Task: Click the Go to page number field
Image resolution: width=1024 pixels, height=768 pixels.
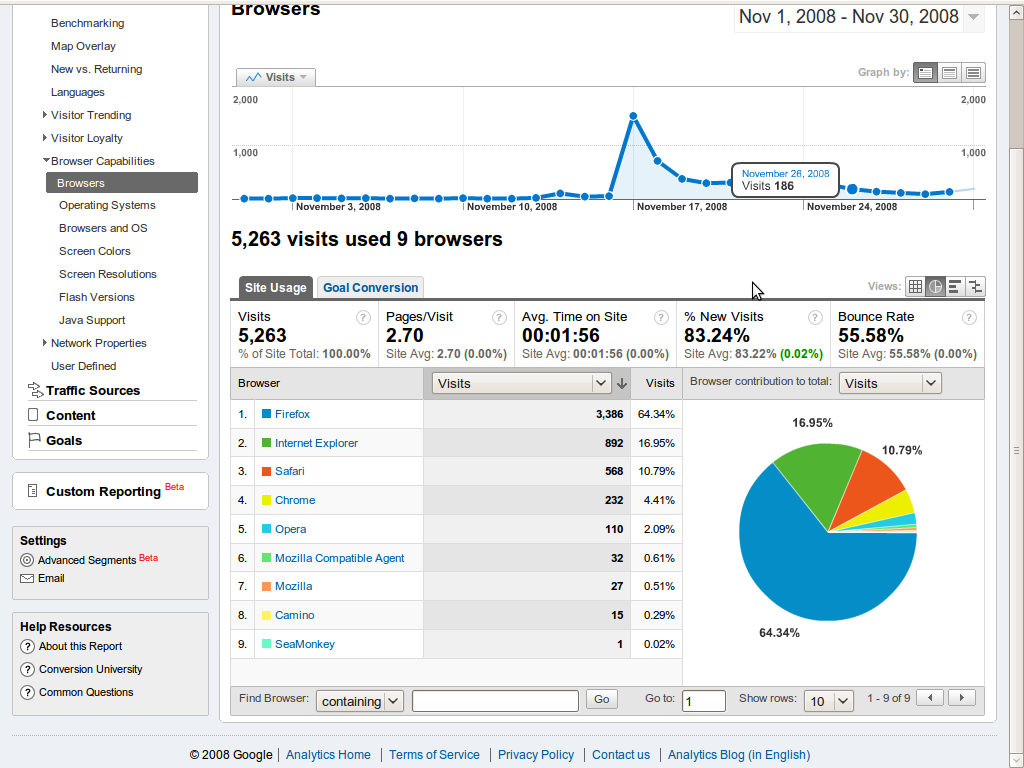Action: coord(703,701)
